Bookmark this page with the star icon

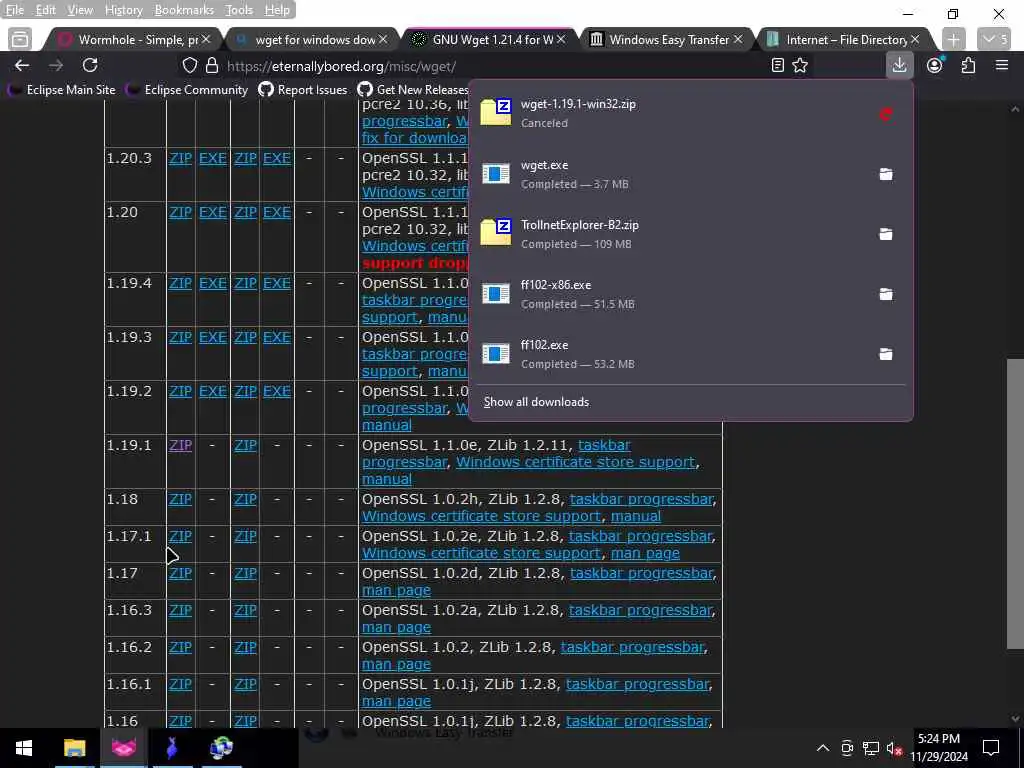point(800,65)
